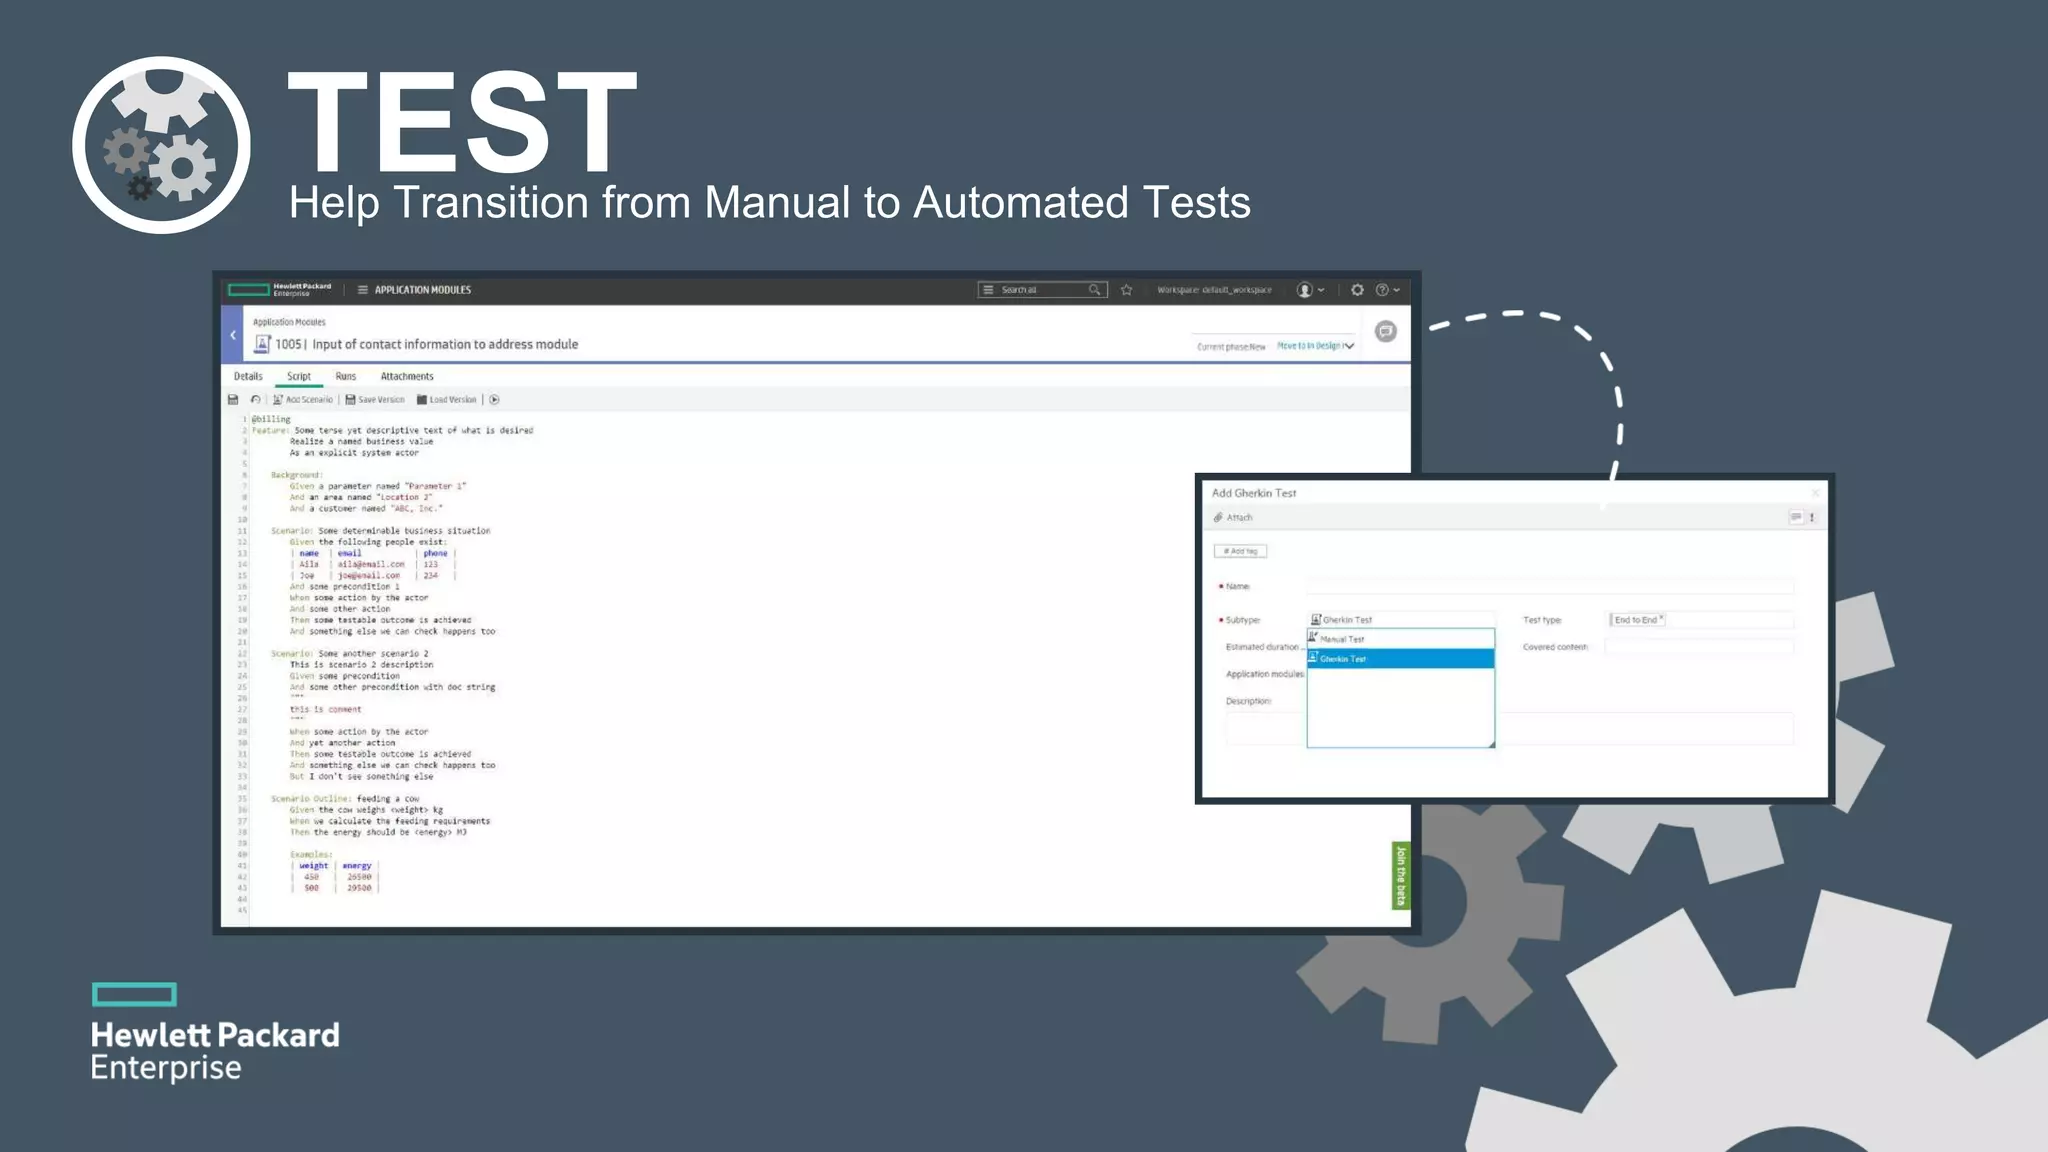The height and width of the screenshot is (1152, 2048).
Task: Click the subtype list resize corner handle
Action: [x=1491, y=744]
